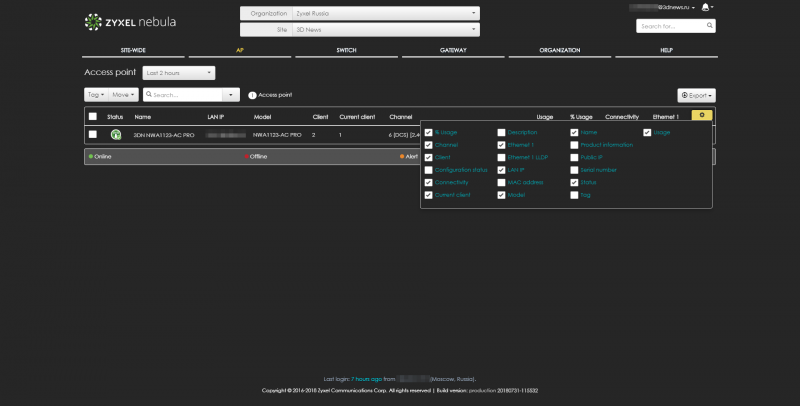
Task: Click the Zyxel Nebula logo
Action: (130, 22)
